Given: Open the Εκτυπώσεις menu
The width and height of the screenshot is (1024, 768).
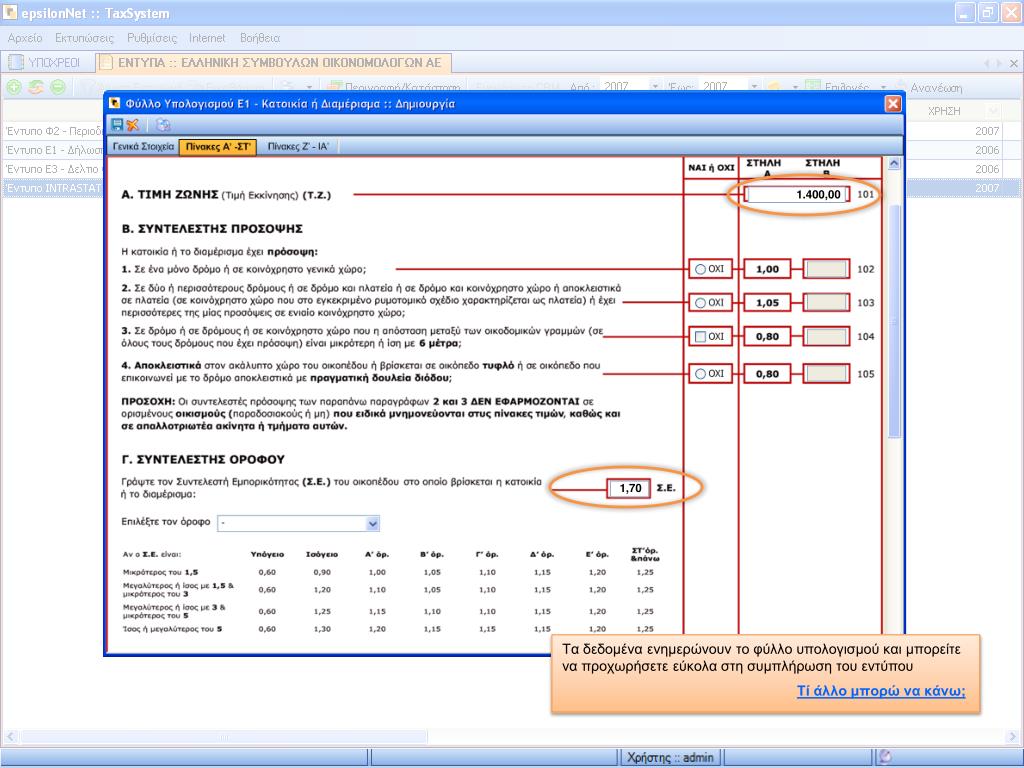Looking at the screenshot, I should tap(84, 38).
